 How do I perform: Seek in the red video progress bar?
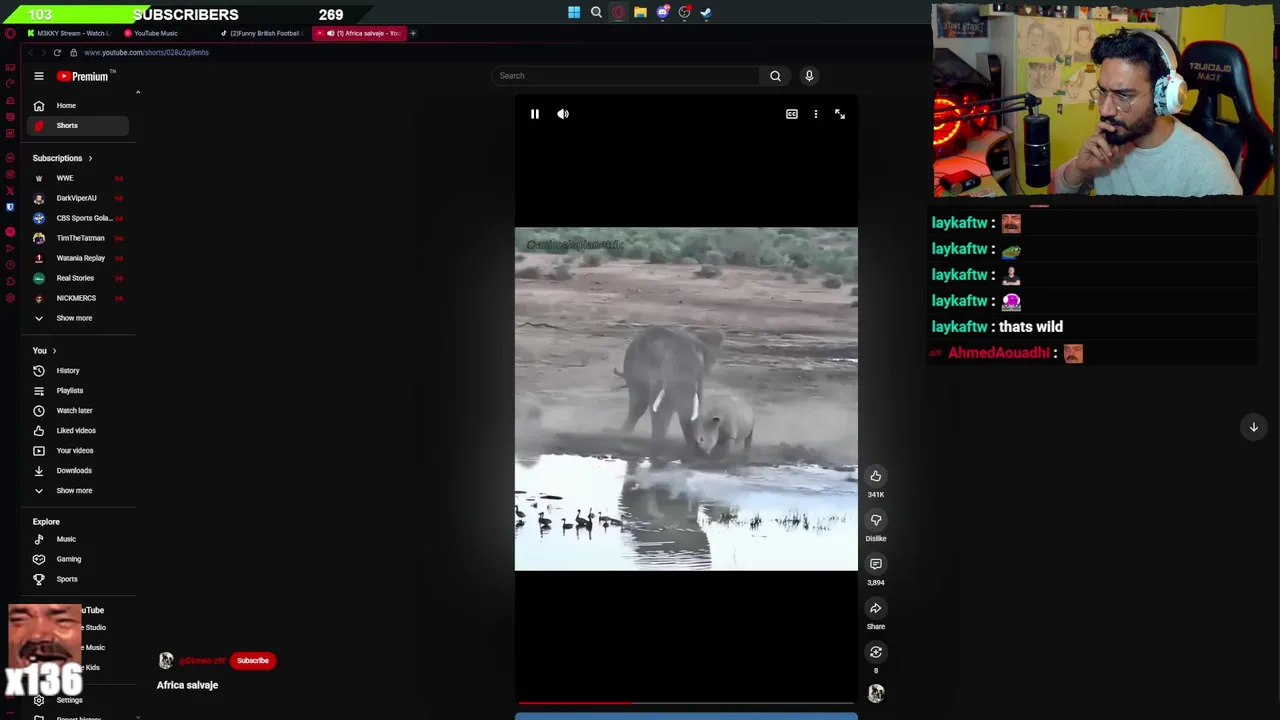[686, 703]
